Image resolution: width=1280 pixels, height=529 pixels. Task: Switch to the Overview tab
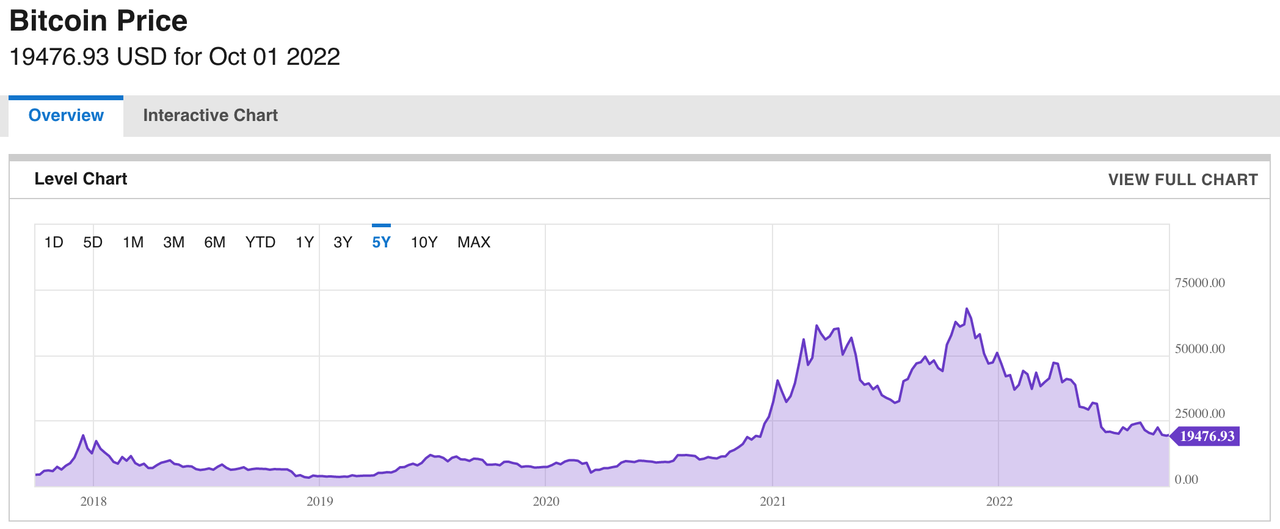66,116
